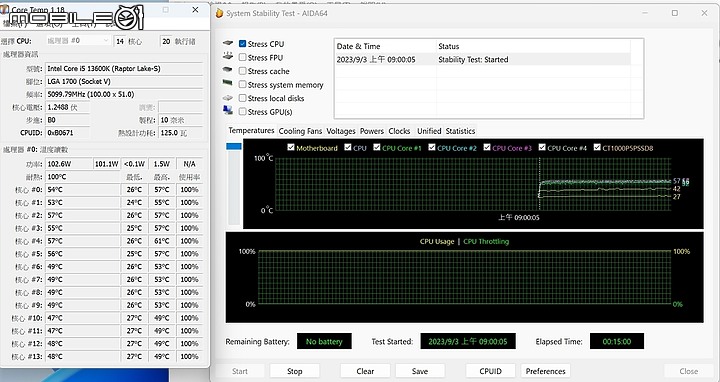This screenshot has height=382, width=720.
Task: Click the 5099.79MHz frequency field
Action: tap(124, 94)
